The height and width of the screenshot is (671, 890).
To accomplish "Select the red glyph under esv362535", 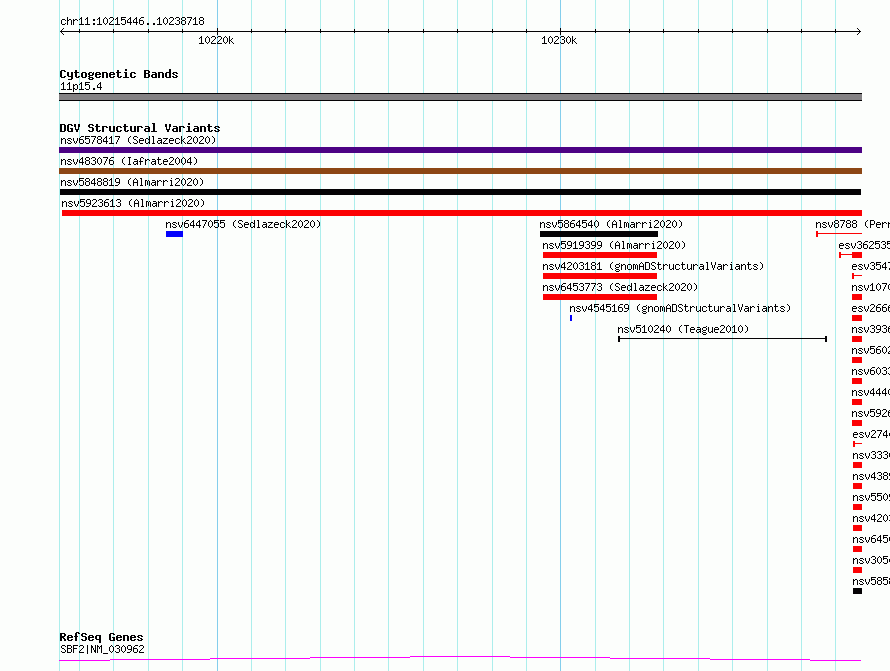I will [850, 255].
